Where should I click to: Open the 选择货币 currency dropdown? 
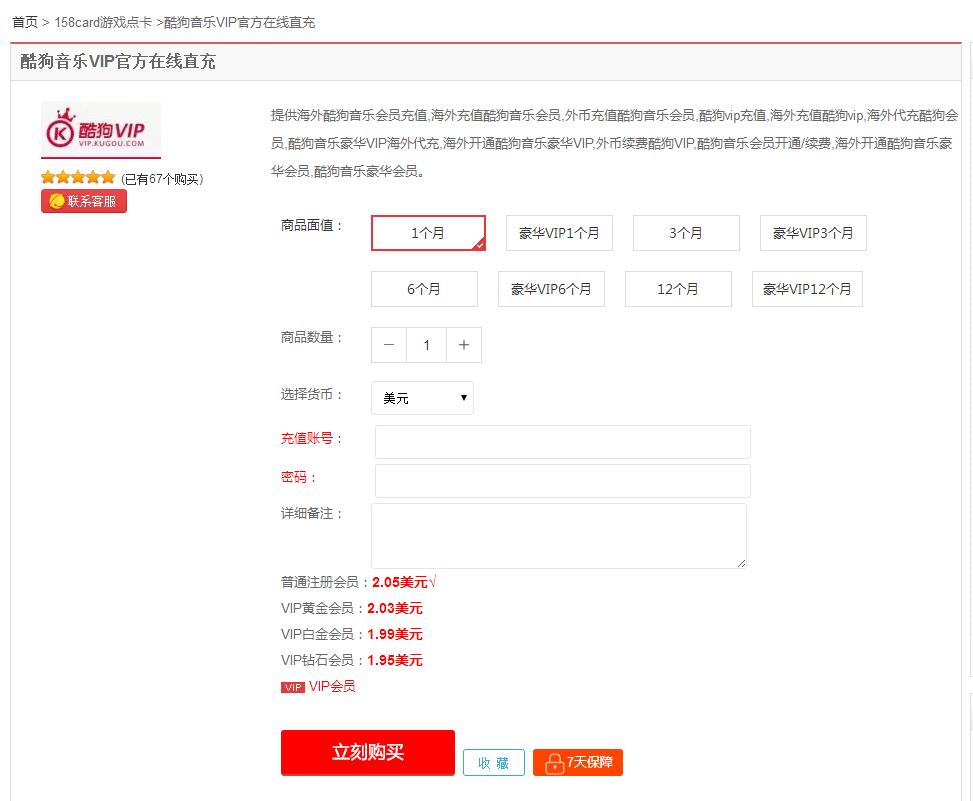[x=423, y=398]
